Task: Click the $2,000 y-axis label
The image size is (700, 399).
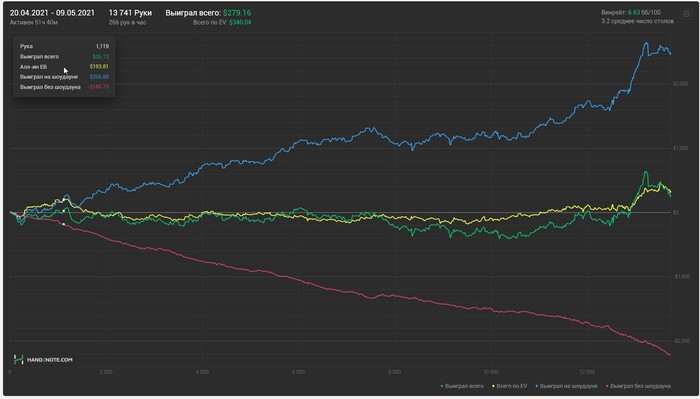Action: coord(679,84)
